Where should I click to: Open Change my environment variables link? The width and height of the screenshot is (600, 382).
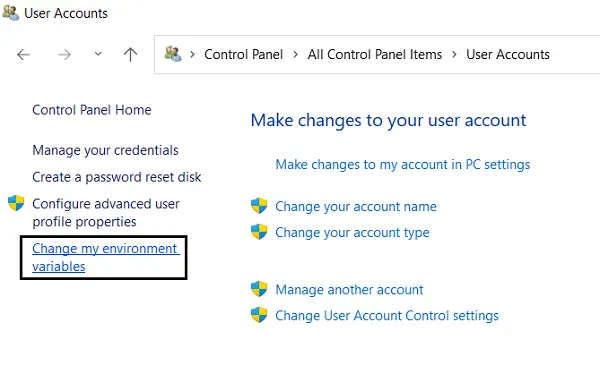[x=106, y=258]
